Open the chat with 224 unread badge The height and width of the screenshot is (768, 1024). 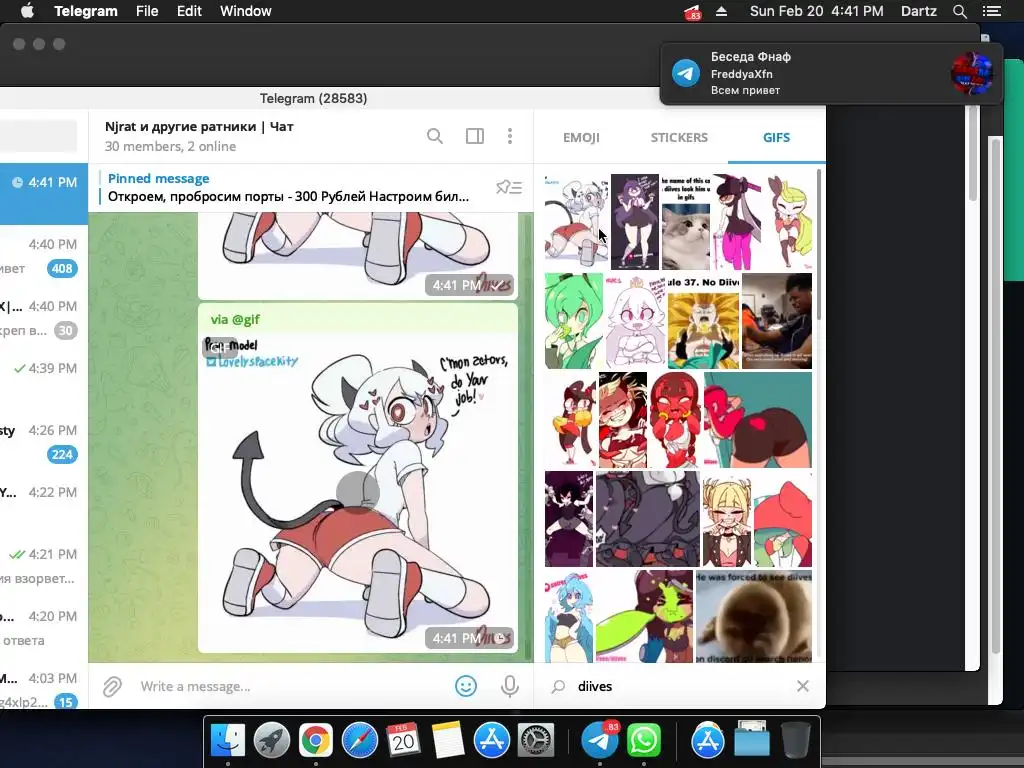pyautogui.click(x=44, y=442)
